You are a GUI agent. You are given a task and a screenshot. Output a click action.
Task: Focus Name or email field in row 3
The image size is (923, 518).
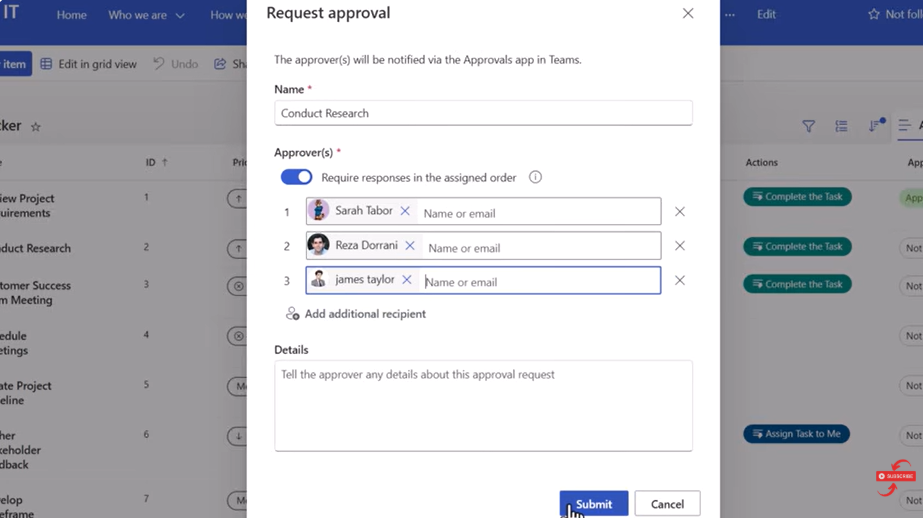click(x=540, y=282)
